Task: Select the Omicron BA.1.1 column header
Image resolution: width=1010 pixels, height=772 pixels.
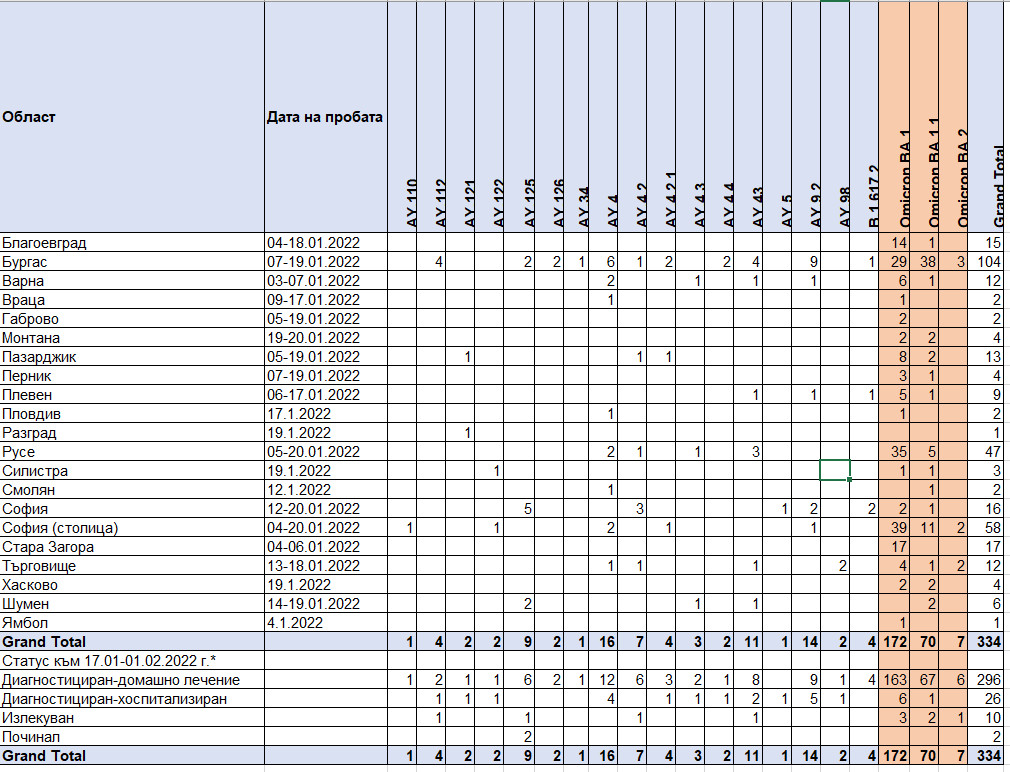Action: point(924,117)
